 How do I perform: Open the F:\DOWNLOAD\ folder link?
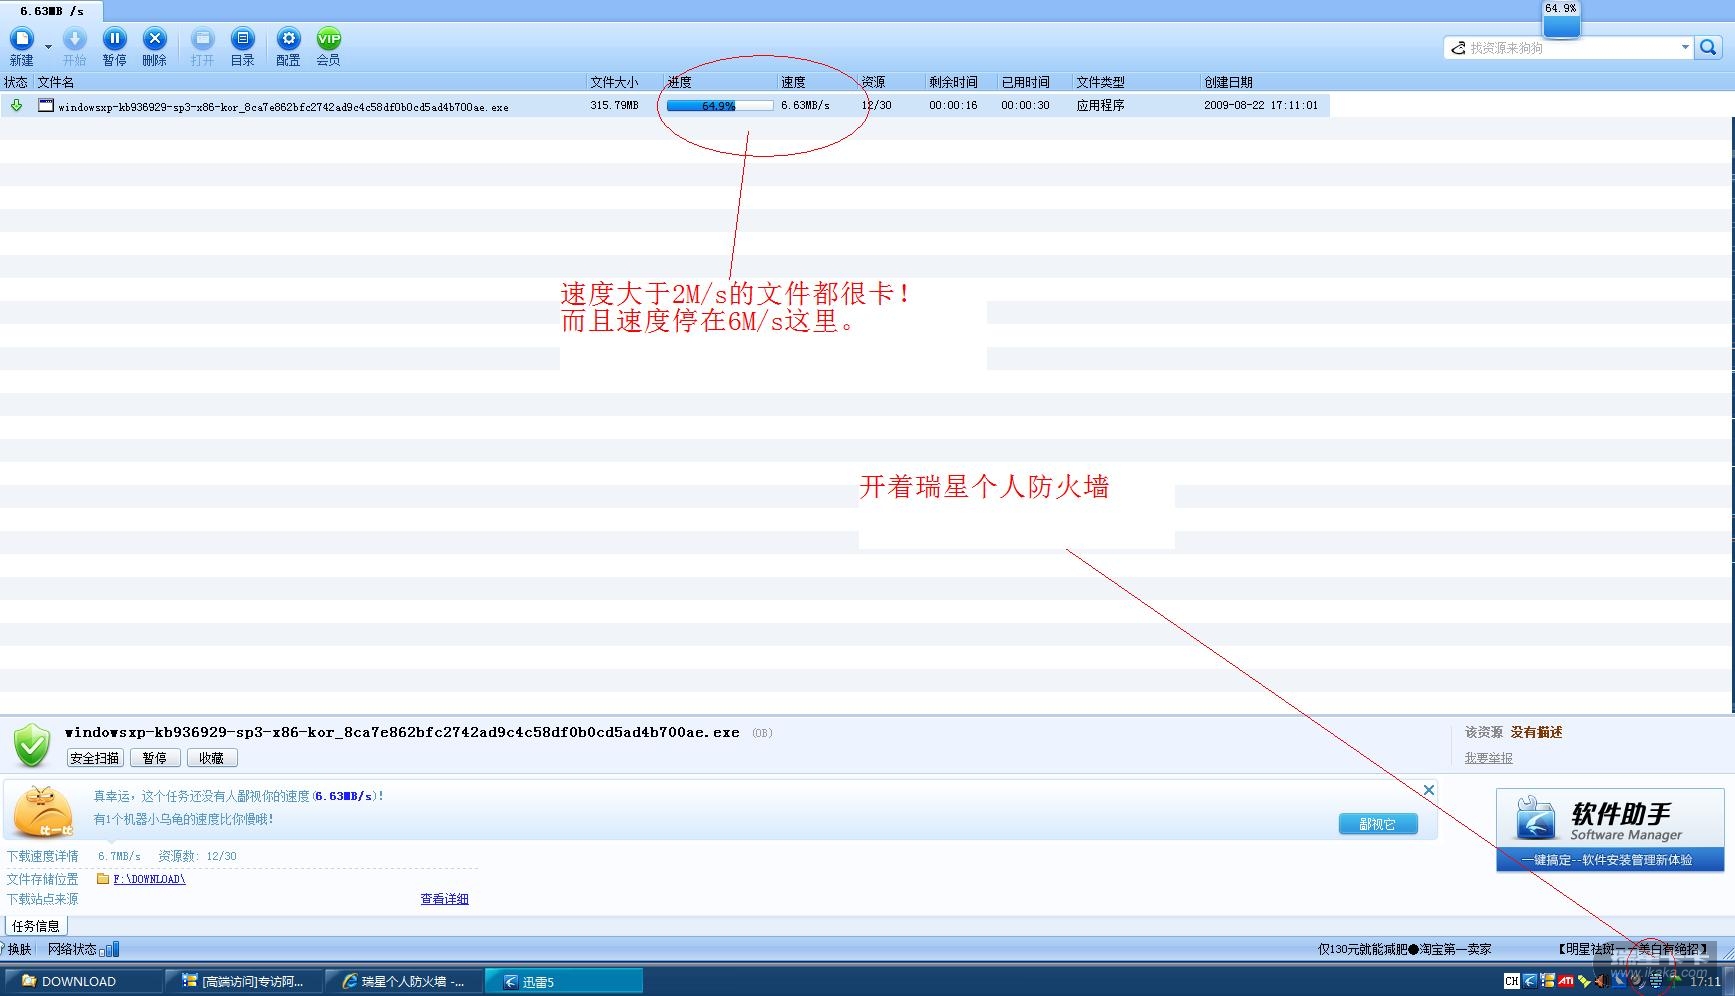(149, 879)
